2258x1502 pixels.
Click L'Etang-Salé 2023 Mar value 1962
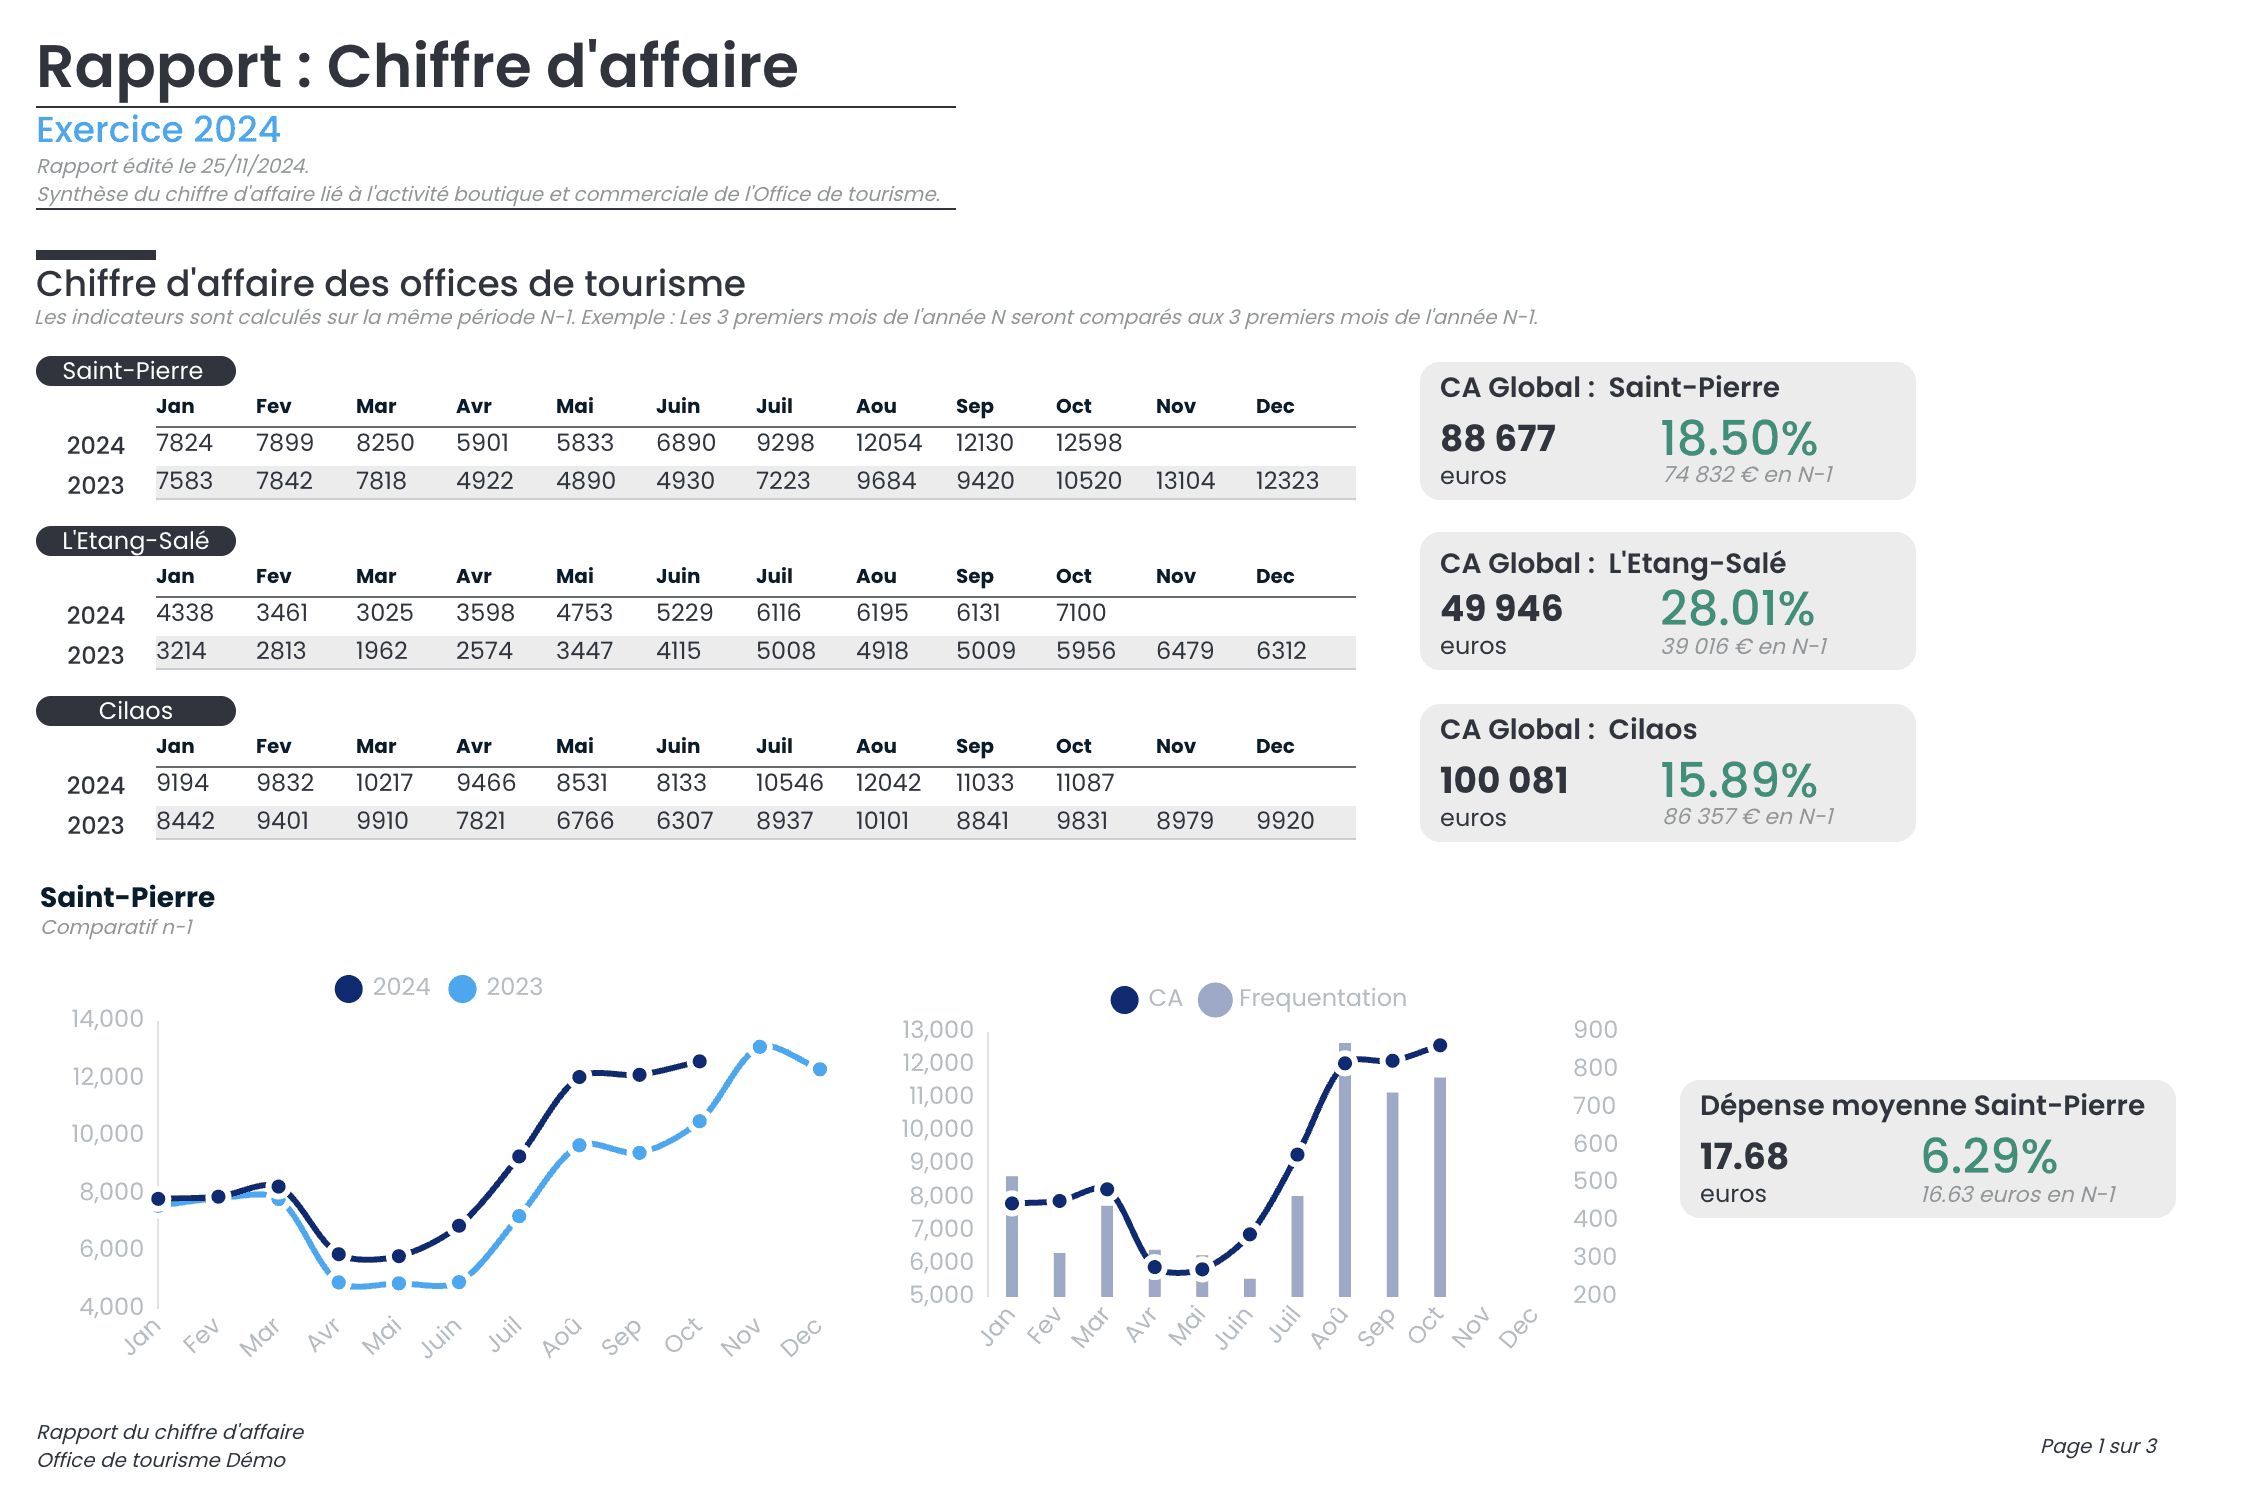click(381, 651)
